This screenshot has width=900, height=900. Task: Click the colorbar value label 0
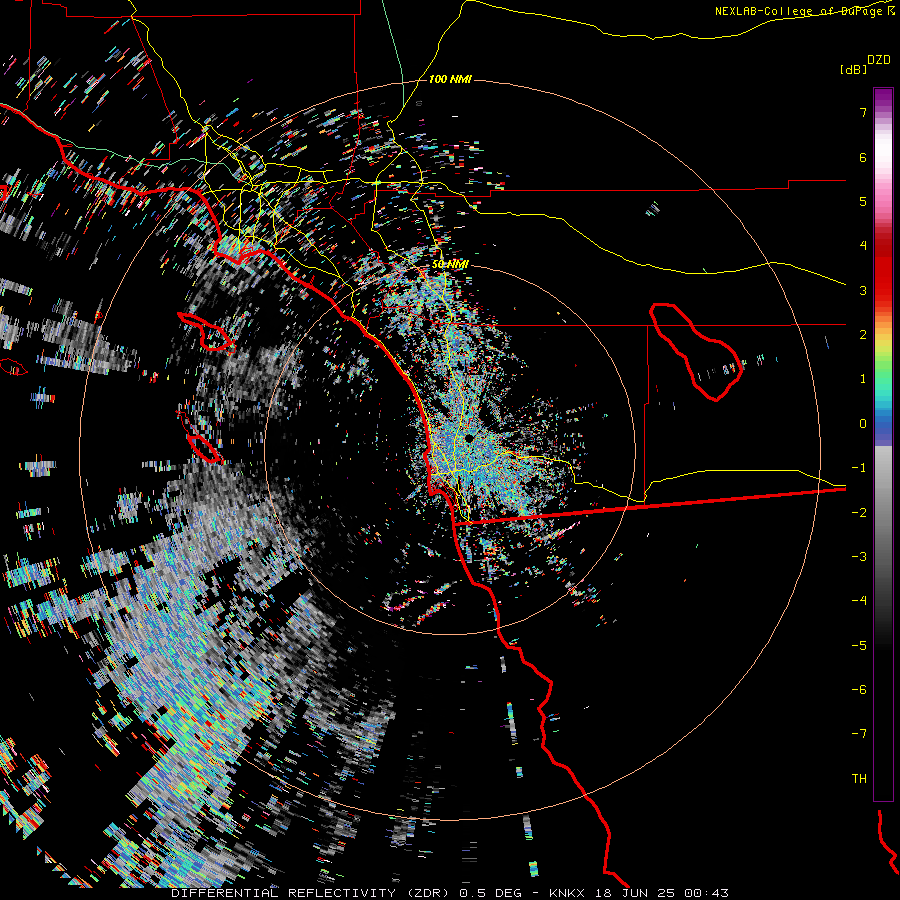(863, 424)
